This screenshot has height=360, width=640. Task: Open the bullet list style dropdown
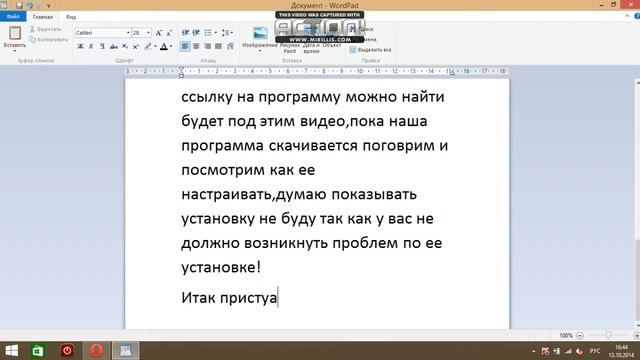click(216, 33)
